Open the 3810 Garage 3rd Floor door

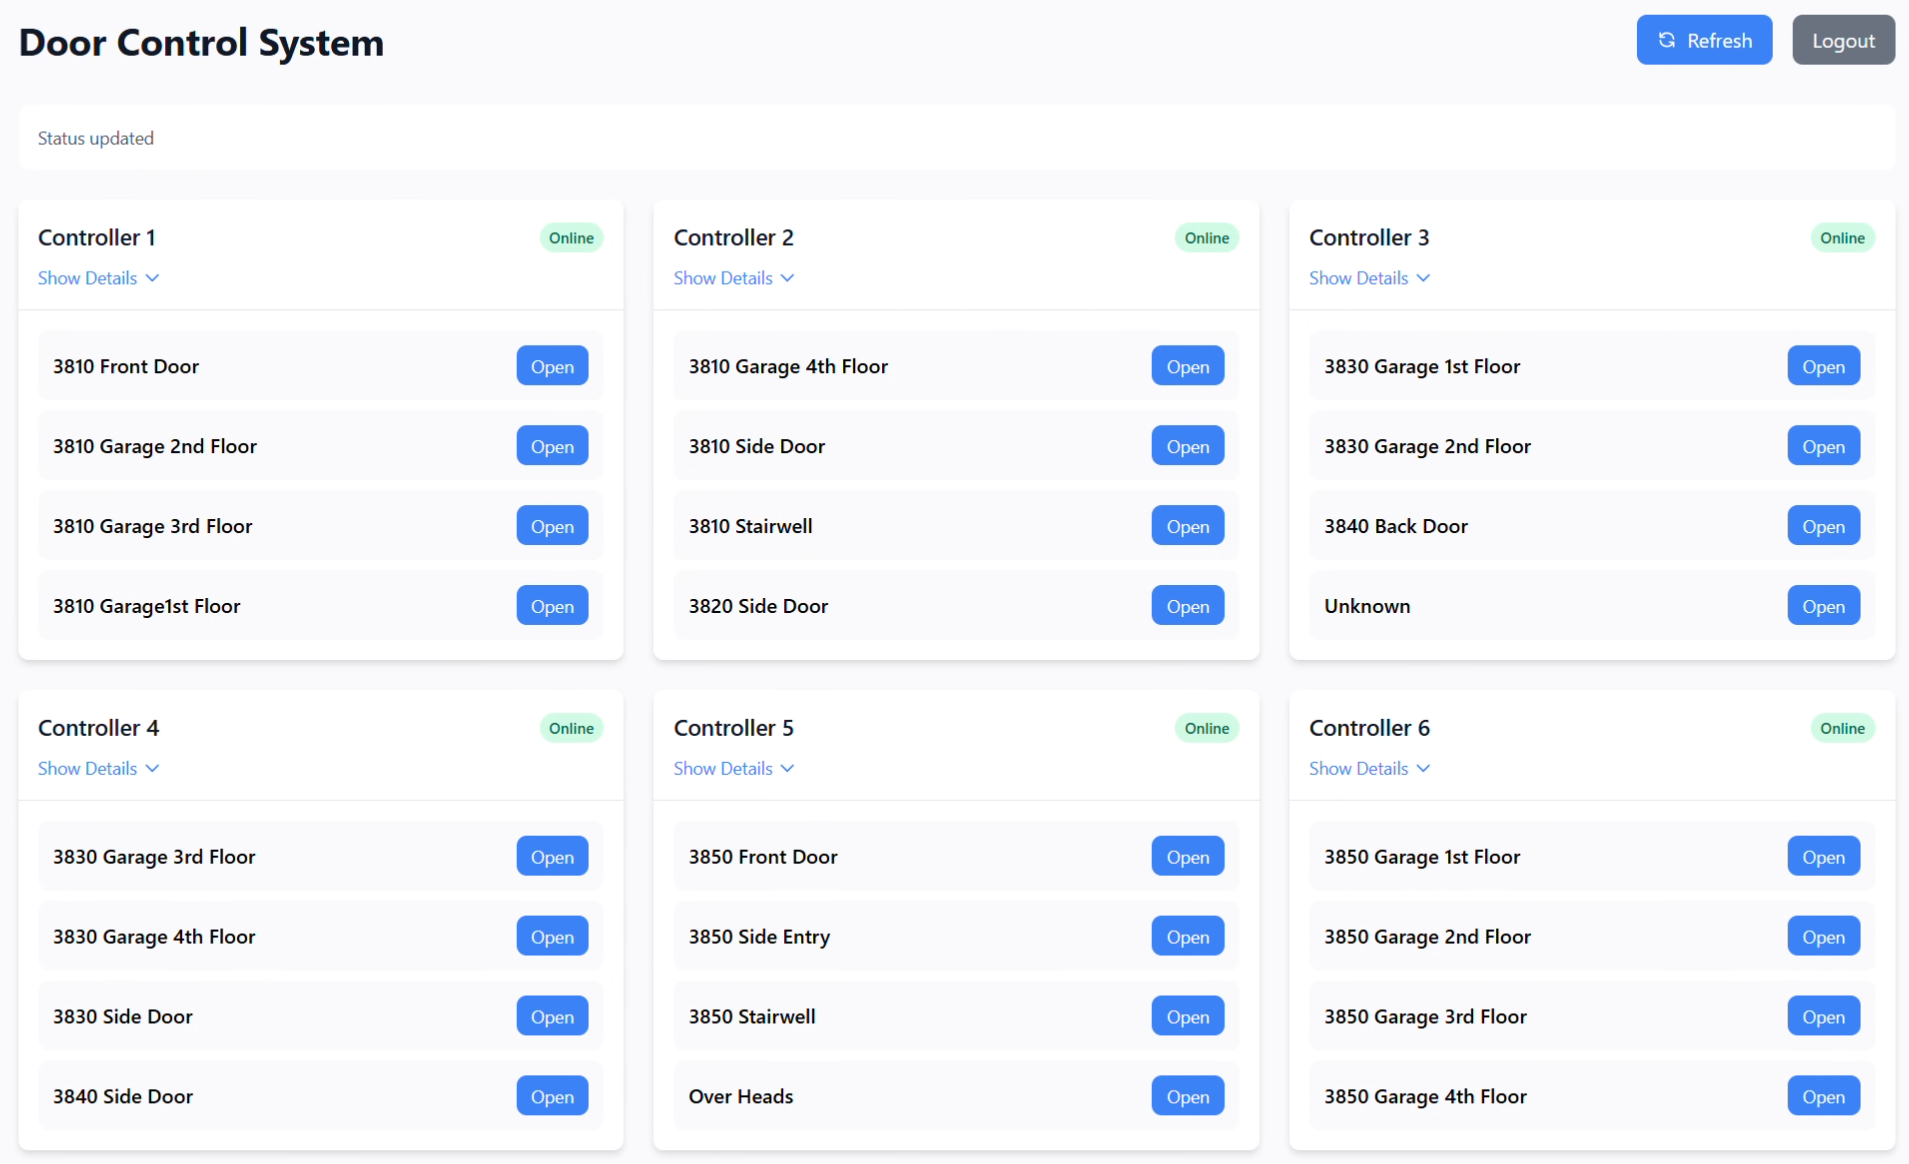click(x=552, y=526)
